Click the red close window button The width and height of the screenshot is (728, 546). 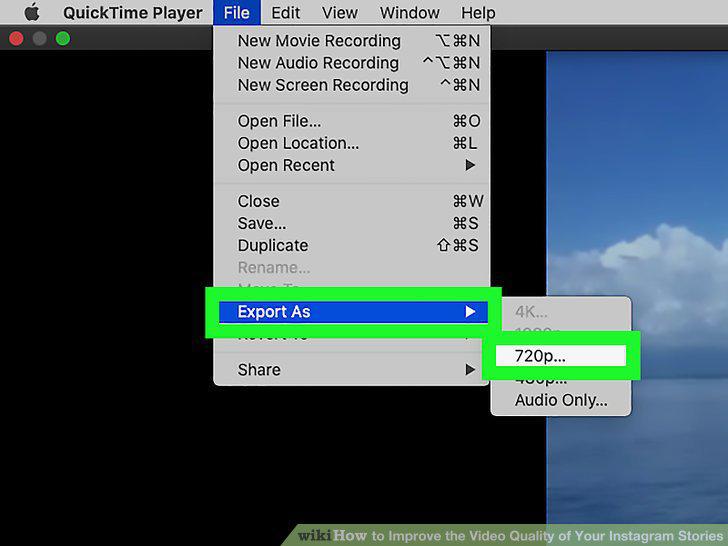click(x=16, y=39)
